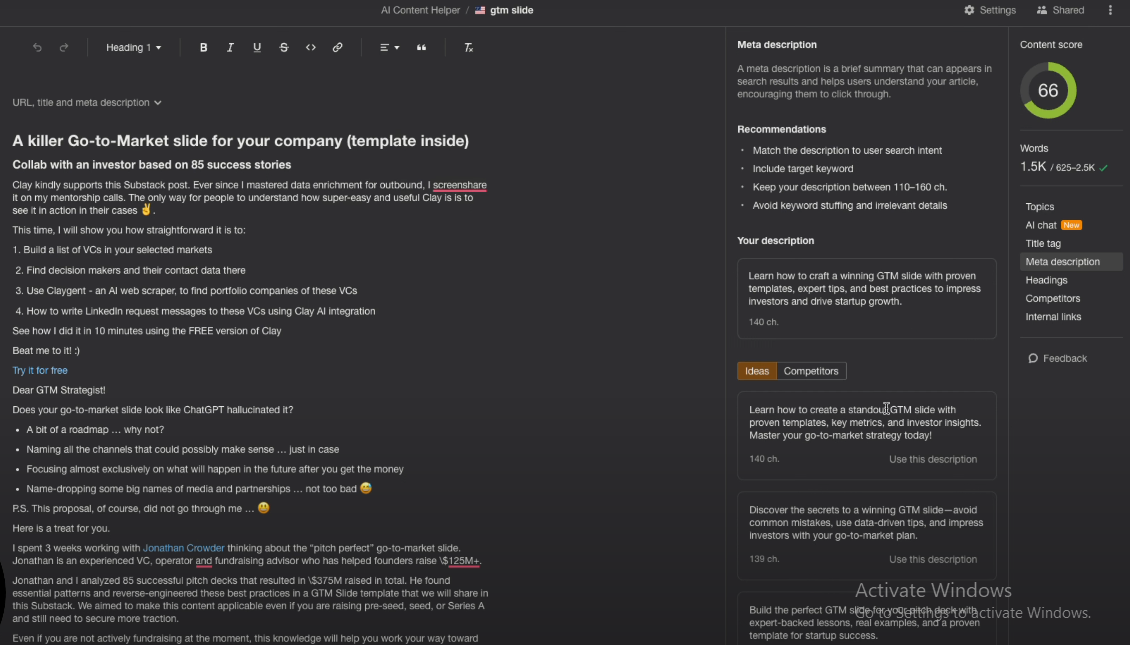1130x645 pixels.
Task: Apply italic formatting
Action: pos(230,48)
